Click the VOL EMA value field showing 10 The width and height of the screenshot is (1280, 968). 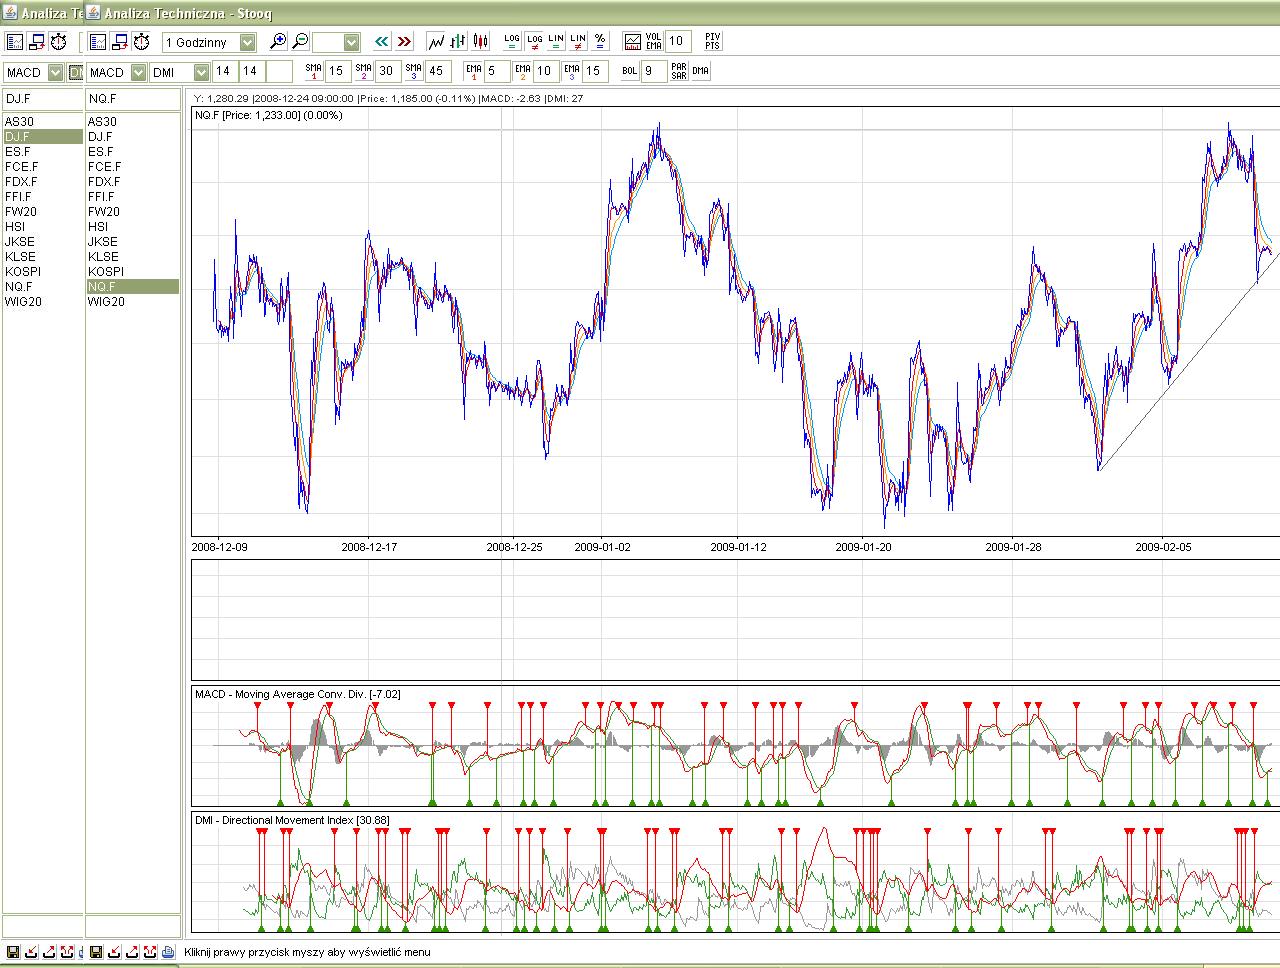(x=677, y=42)
